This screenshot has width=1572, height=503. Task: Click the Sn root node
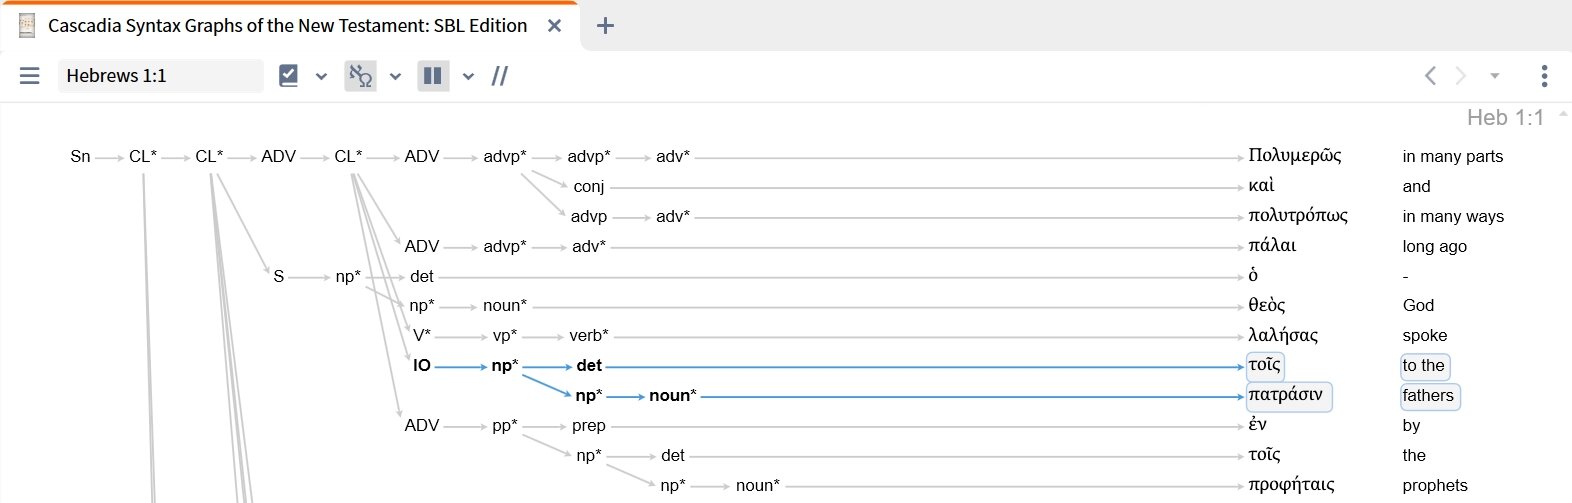(80, 157)
